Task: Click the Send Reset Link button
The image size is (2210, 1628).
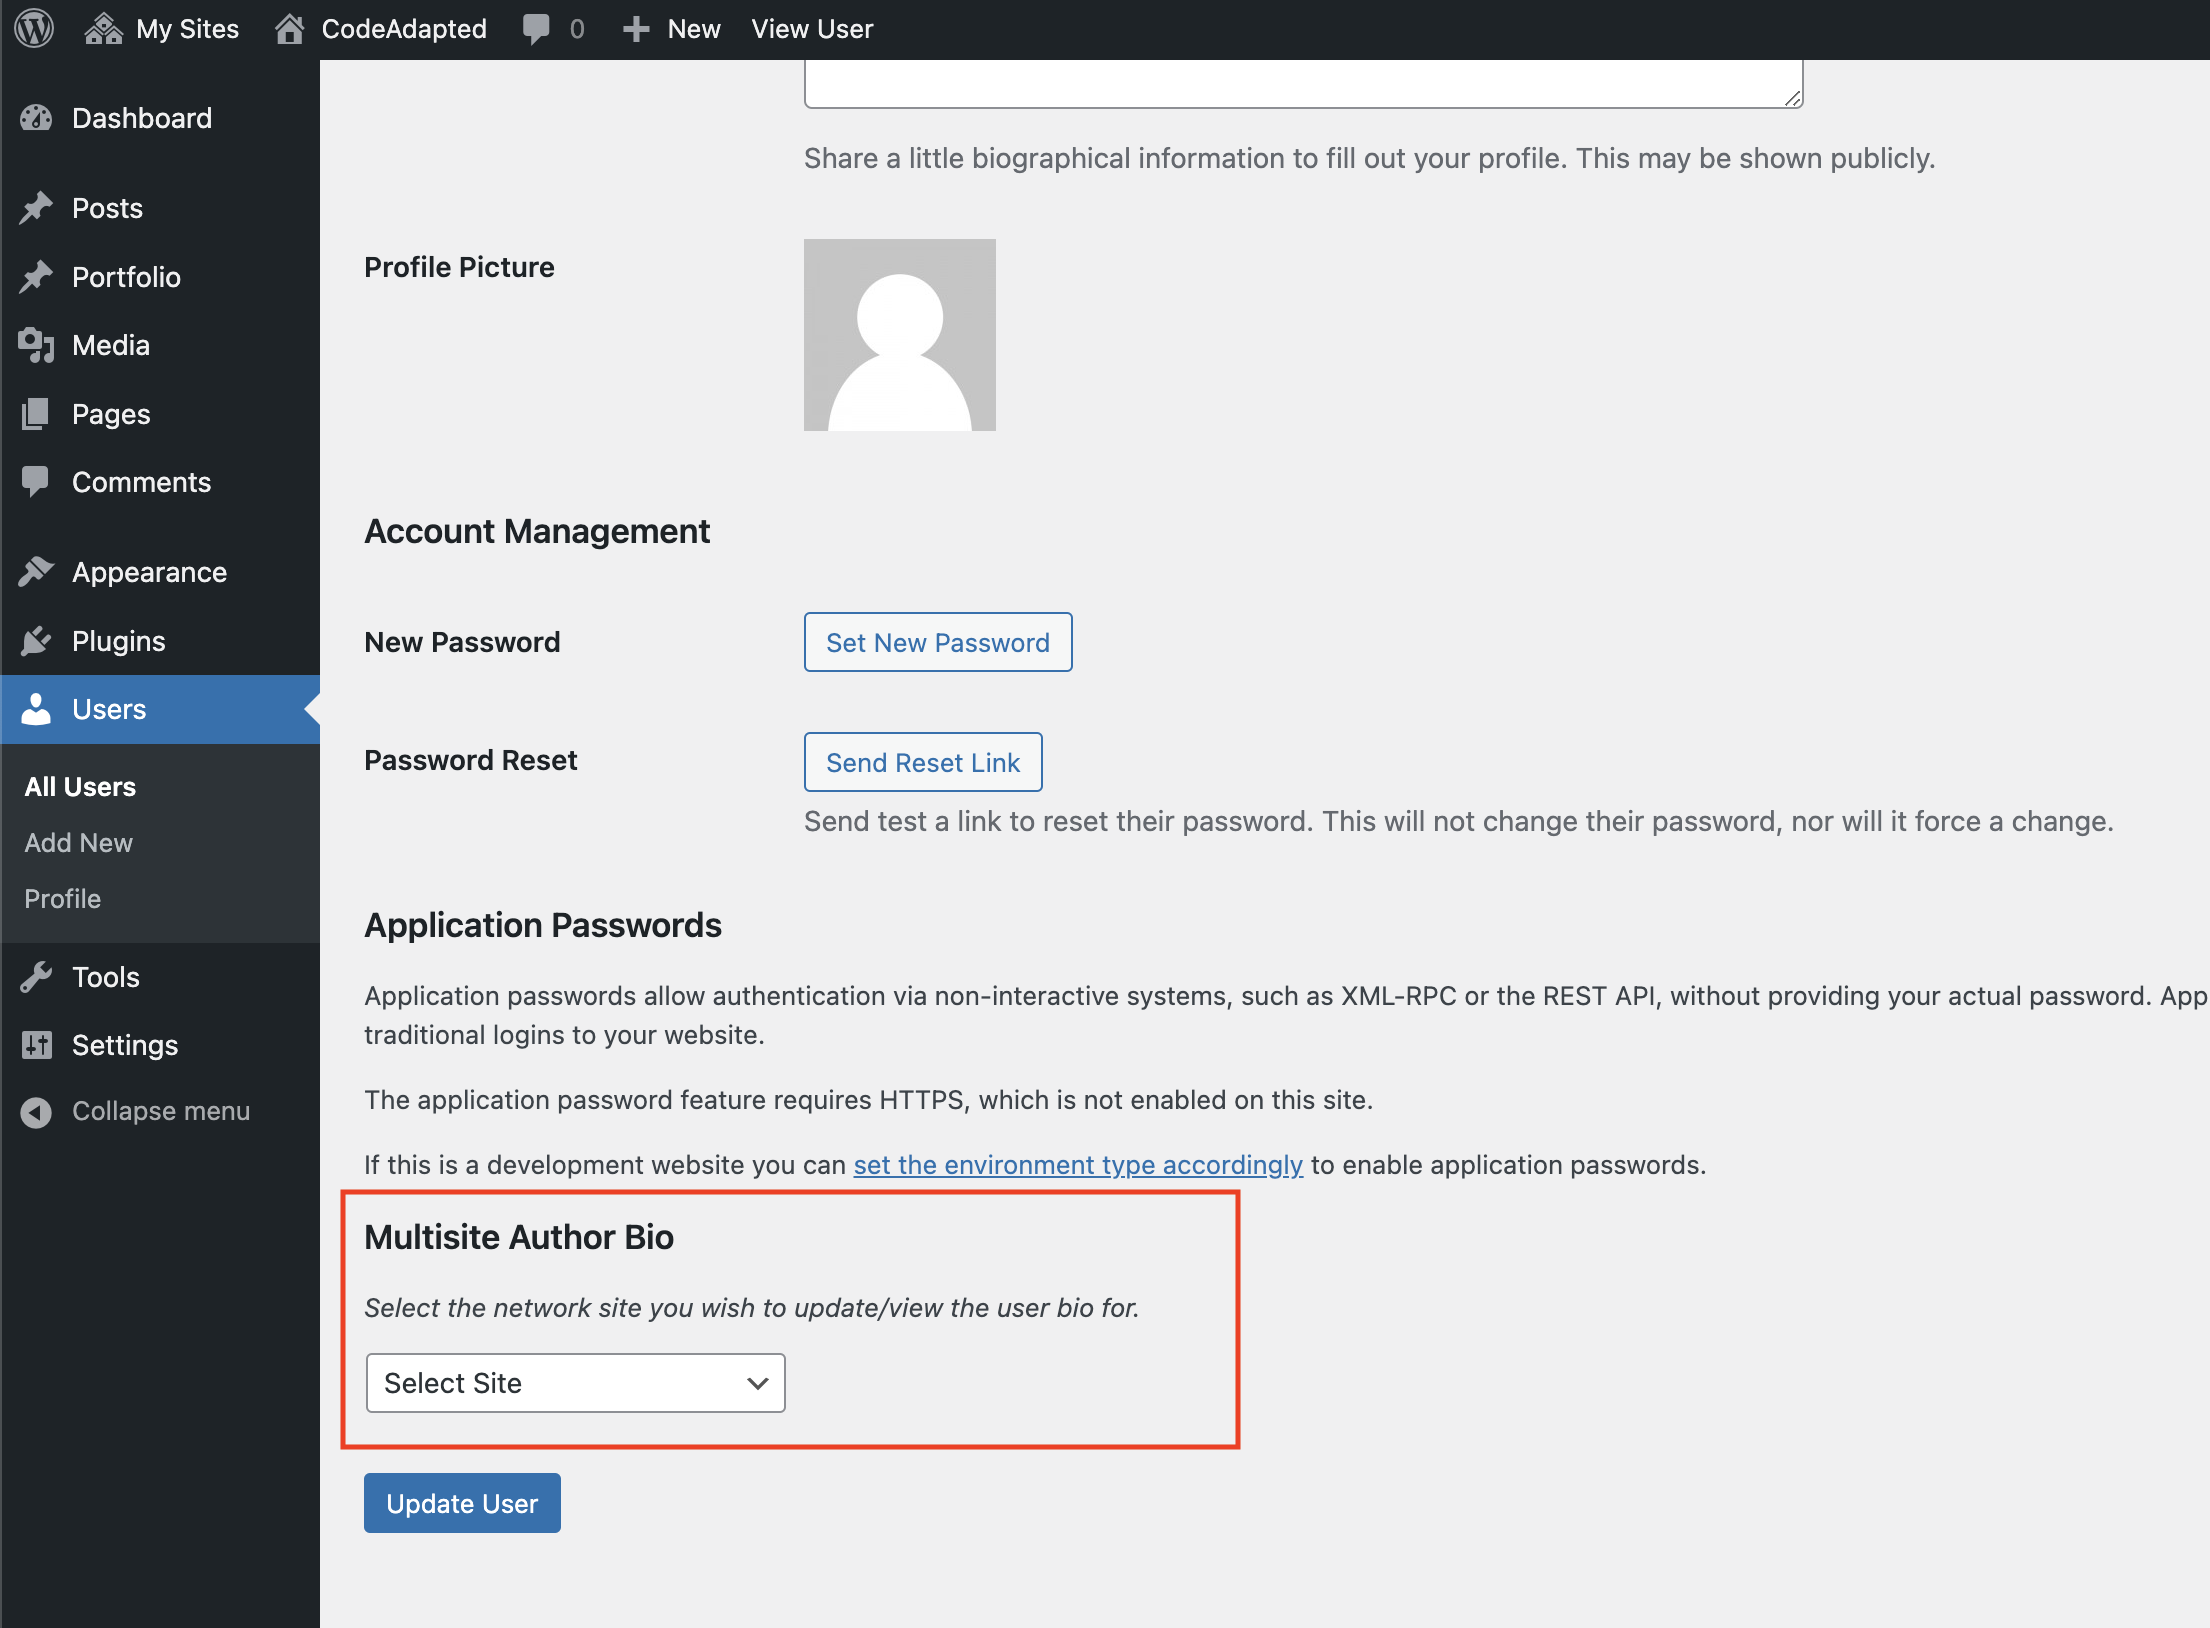Action: click(923, 762)
